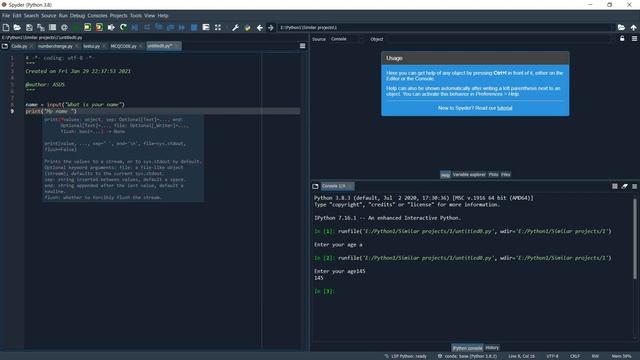
Task: Open the Consoles menu
Action: 97,16
